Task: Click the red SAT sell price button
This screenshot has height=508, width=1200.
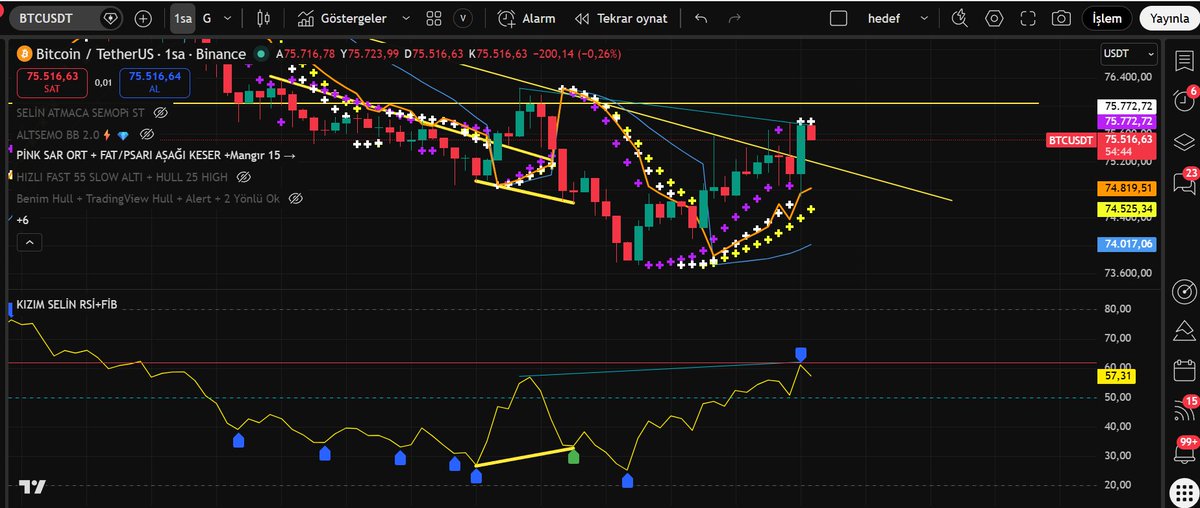Action: tap(51, 81)
